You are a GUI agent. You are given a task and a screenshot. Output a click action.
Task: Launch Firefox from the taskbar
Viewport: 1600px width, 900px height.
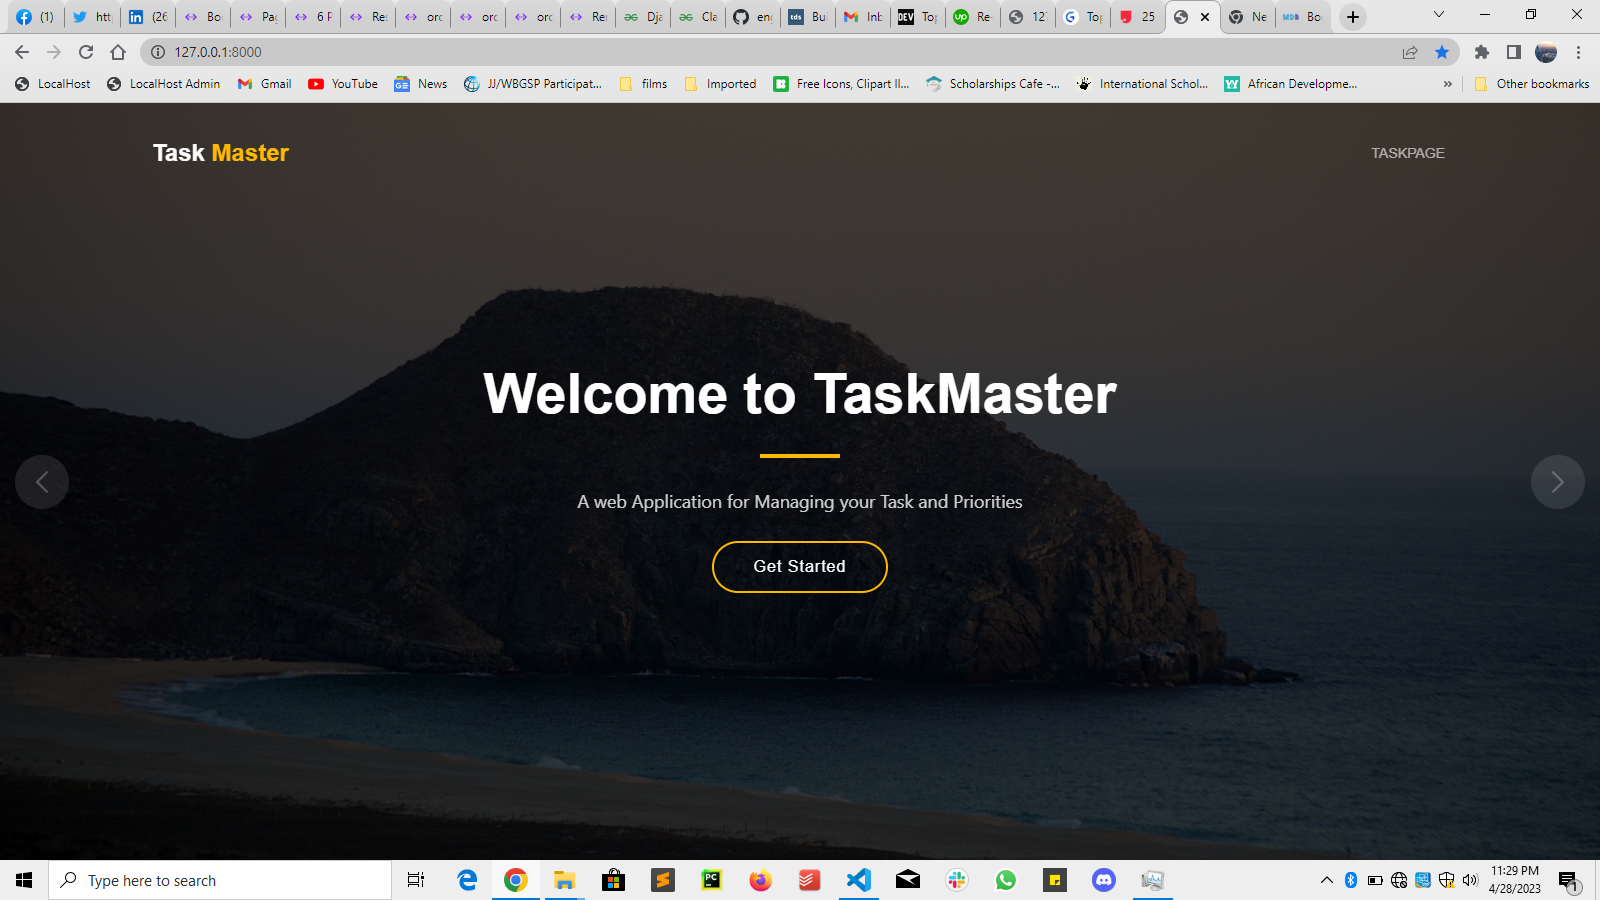760,880
